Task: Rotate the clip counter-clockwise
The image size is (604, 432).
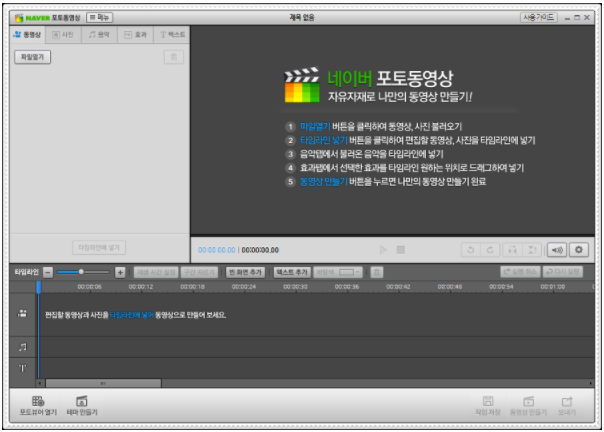Action: pos(471,250)
